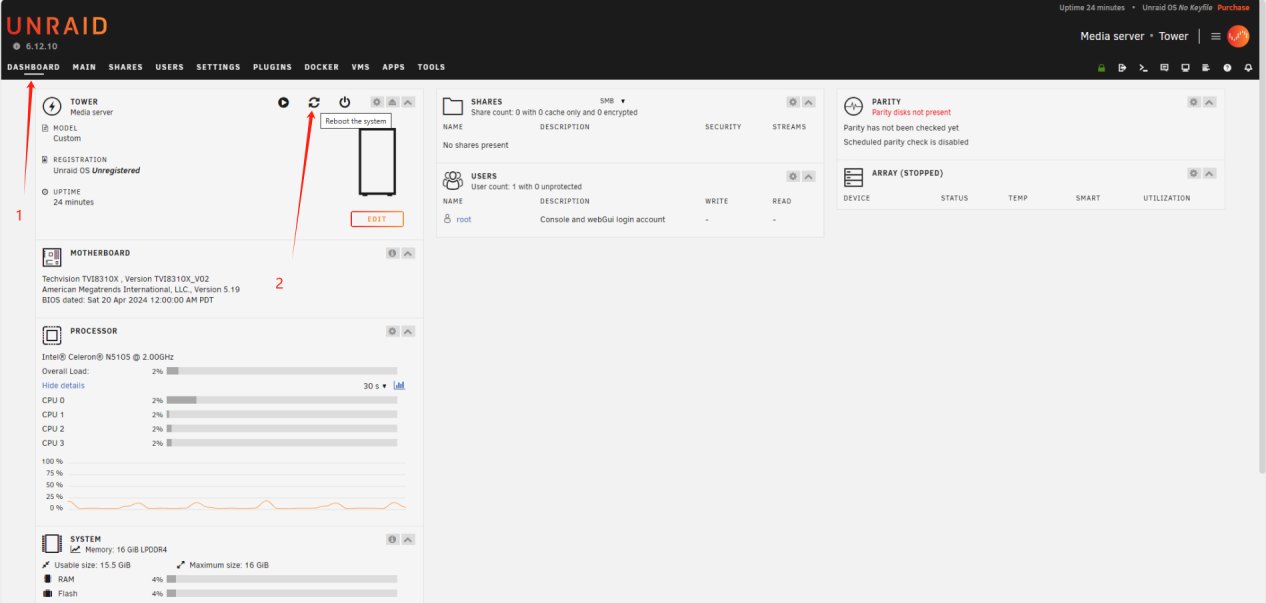Image resolution: width=1266 pixels, height=603 pixels.
Task: Open the VMs tab
Action: pos(361,67)
